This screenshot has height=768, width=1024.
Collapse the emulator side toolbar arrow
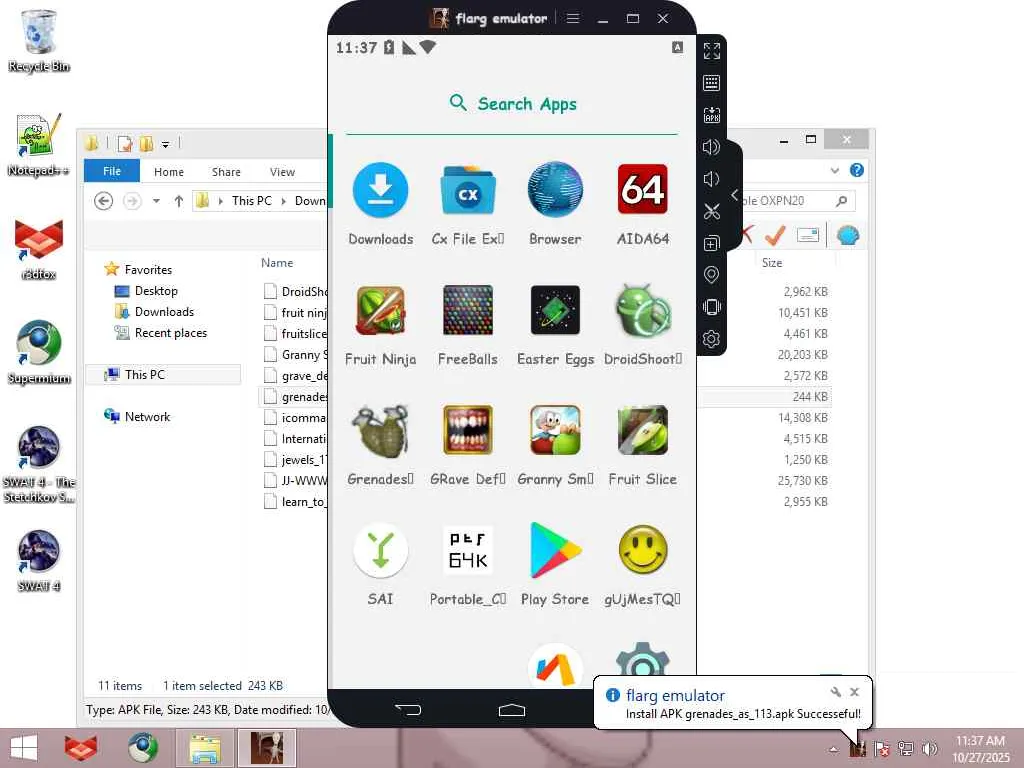coord(735,195)
